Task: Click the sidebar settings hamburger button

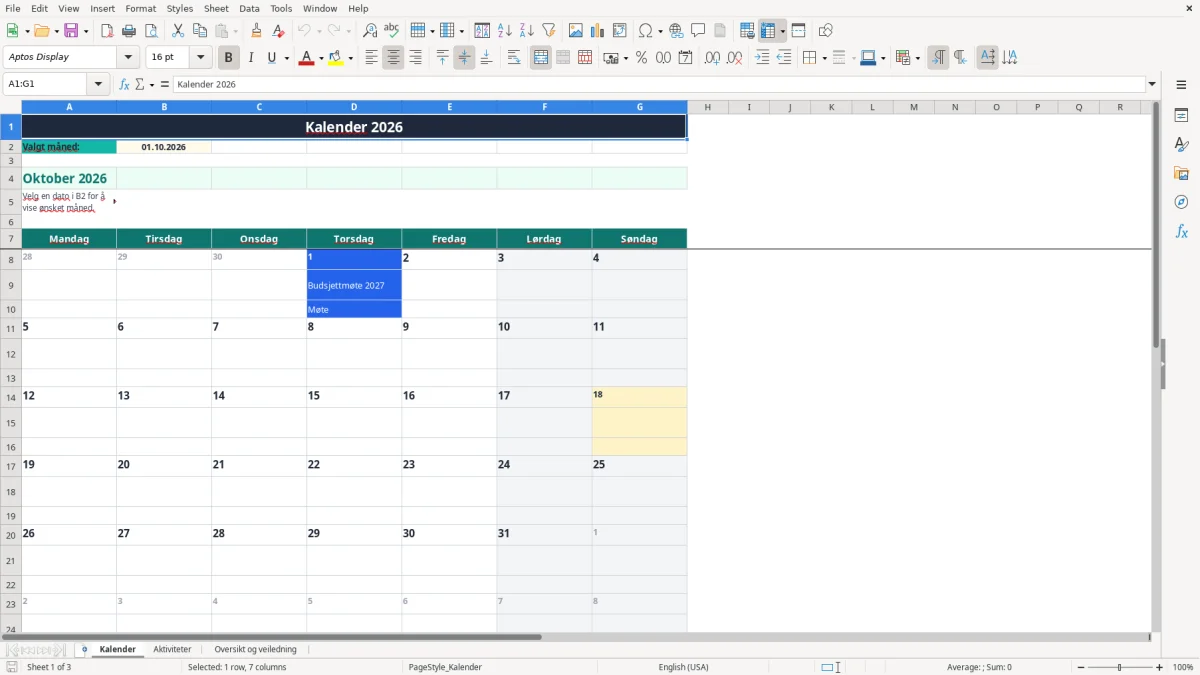Action: [1181, 84]
